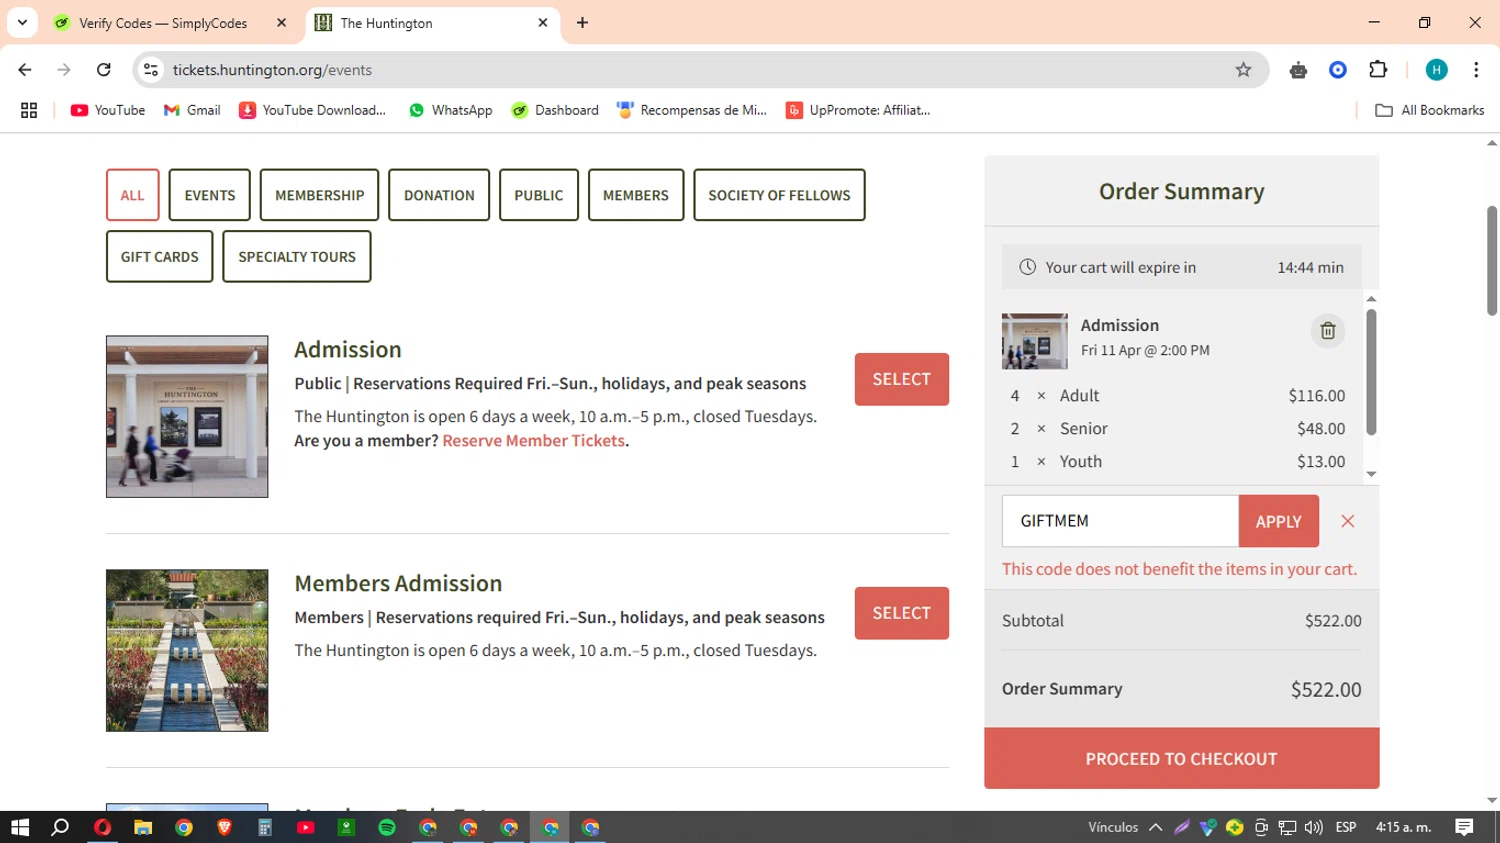Filter by PUBLIC
Viewport: 1500px width, 843px height.
(539, 195)
